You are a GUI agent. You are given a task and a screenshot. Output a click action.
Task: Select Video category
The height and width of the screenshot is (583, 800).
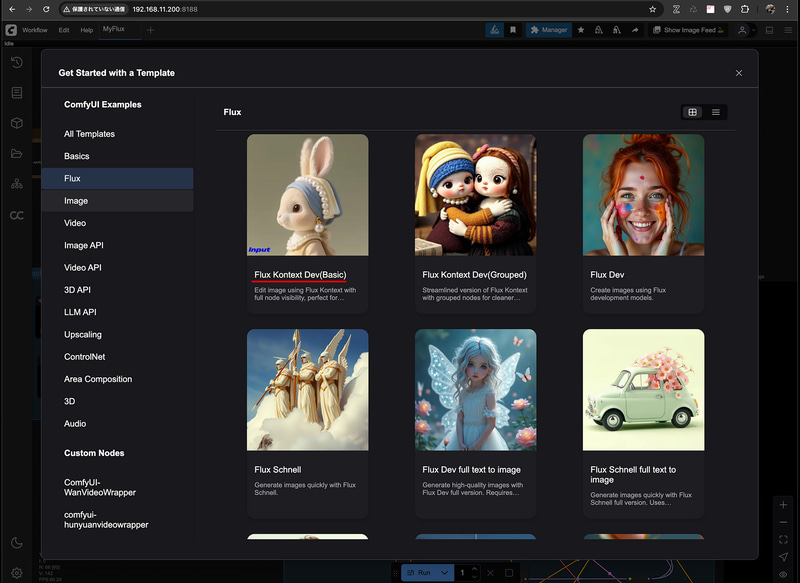pyautogui.click(x=117, y=223)
